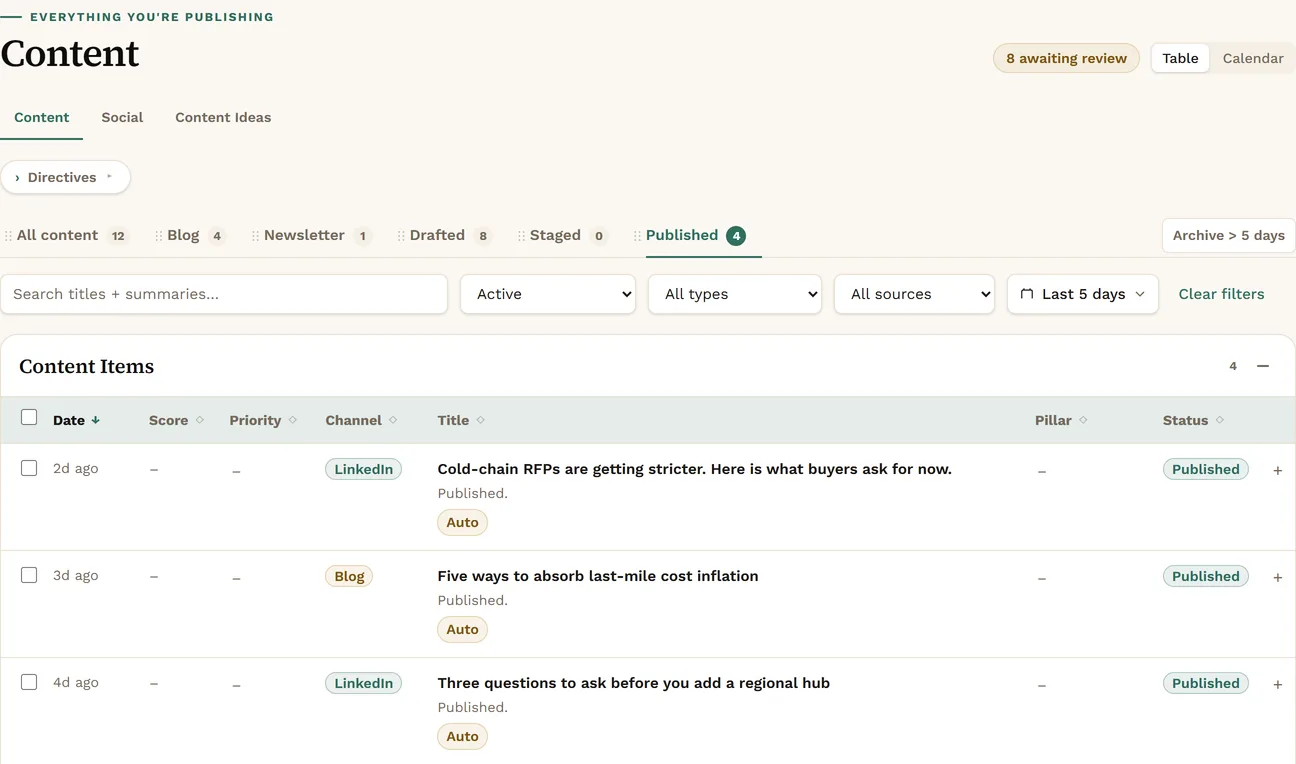Open the All types dropdown

click(735, 294)
